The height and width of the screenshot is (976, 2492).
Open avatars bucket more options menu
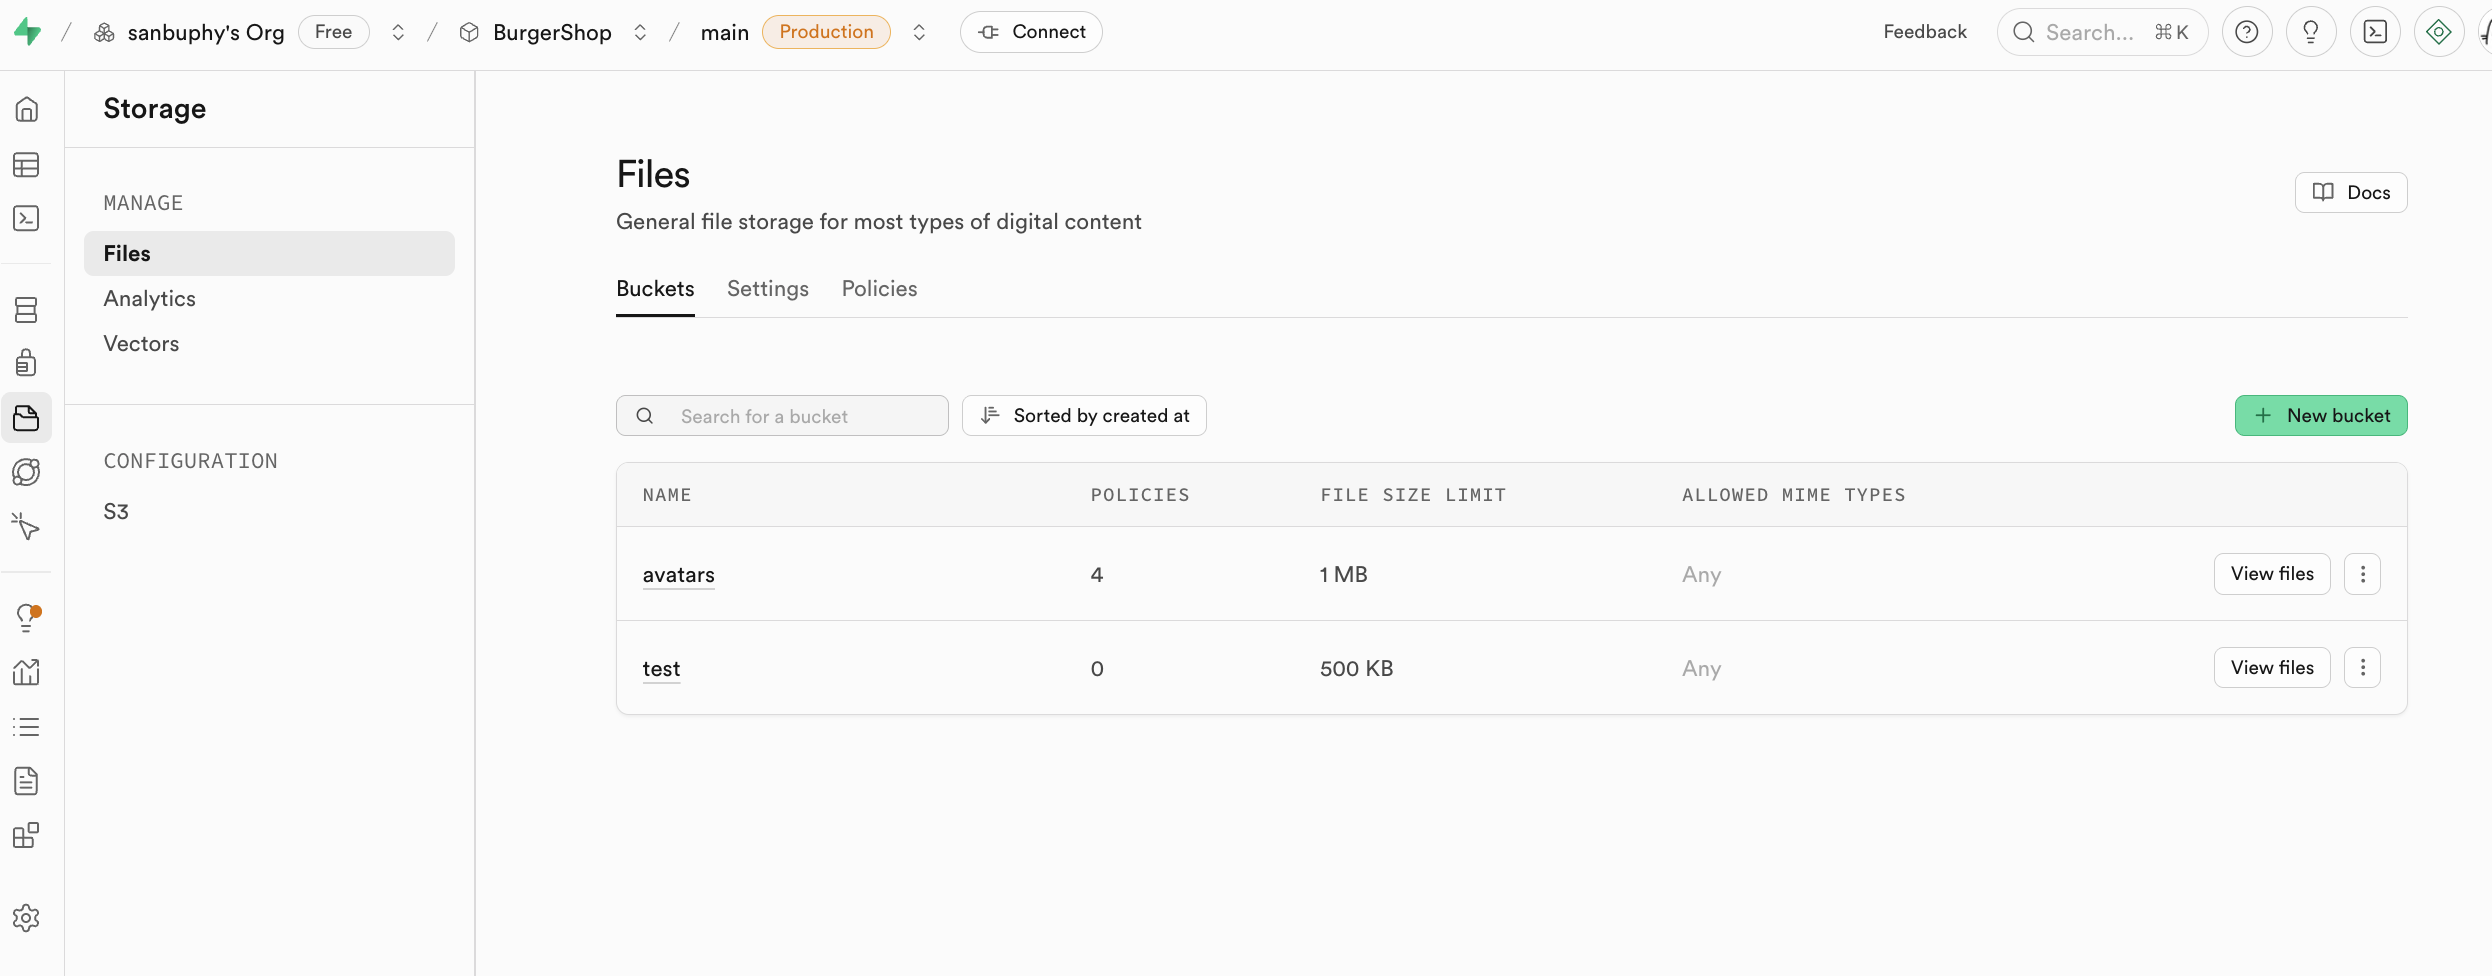click(x=2362, y=574)
